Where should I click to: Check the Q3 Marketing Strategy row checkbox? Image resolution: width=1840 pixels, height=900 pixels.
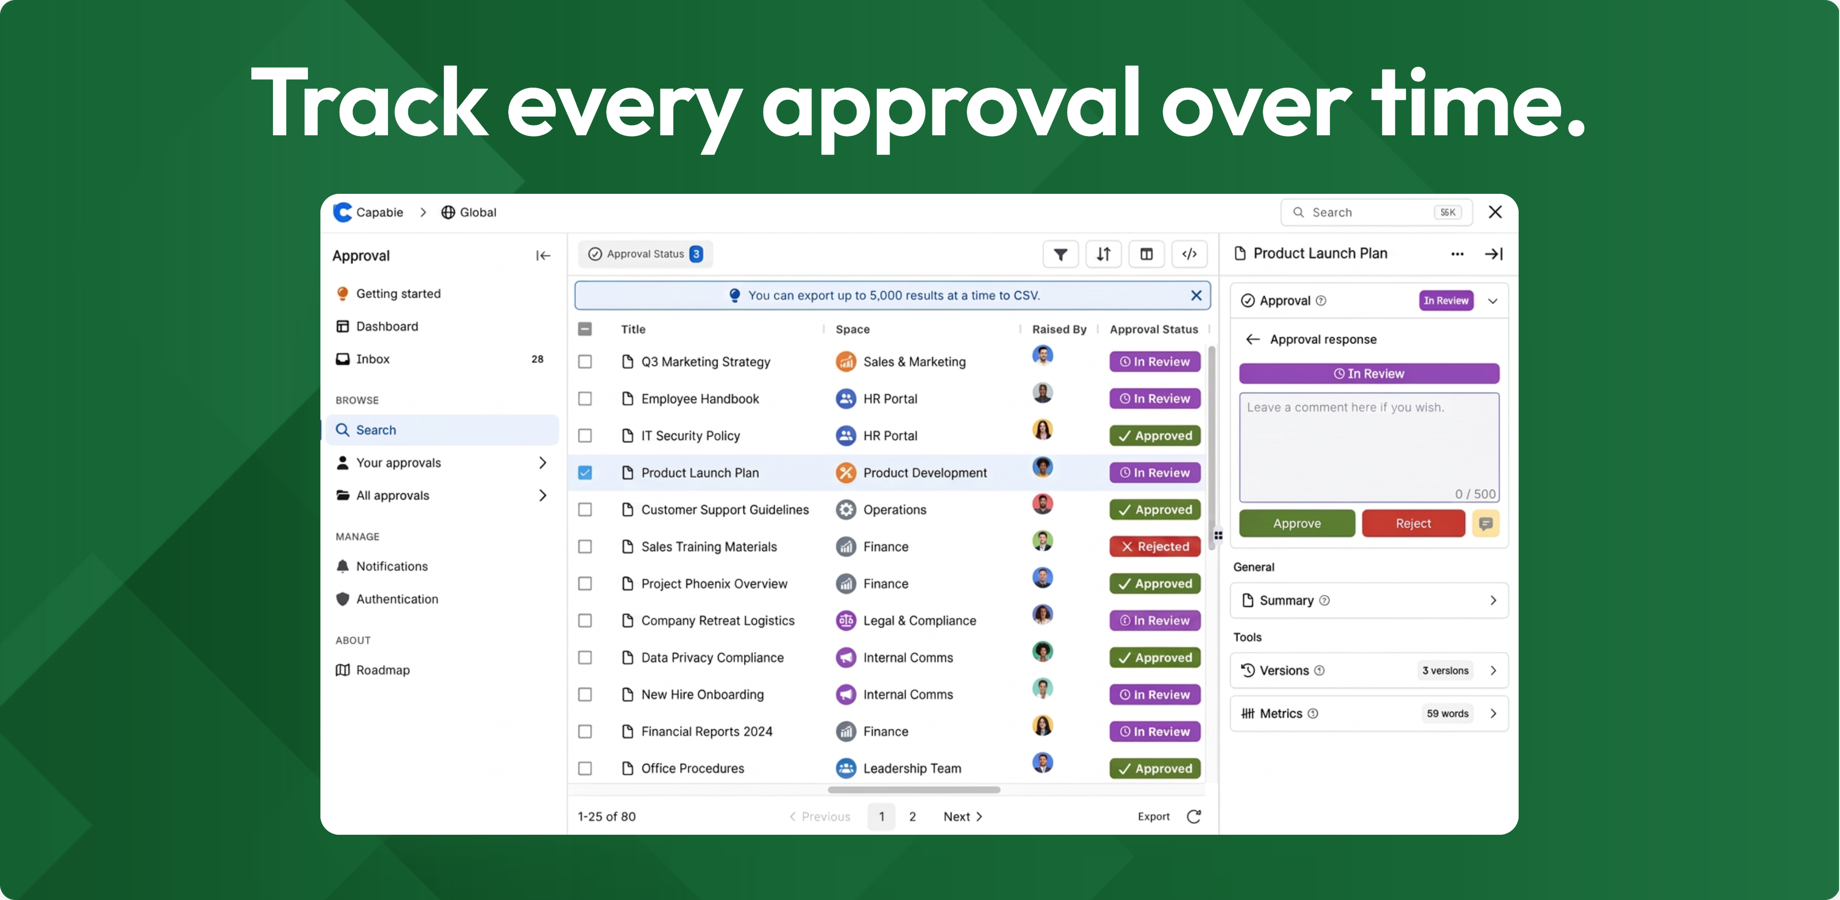click(585, 362)
